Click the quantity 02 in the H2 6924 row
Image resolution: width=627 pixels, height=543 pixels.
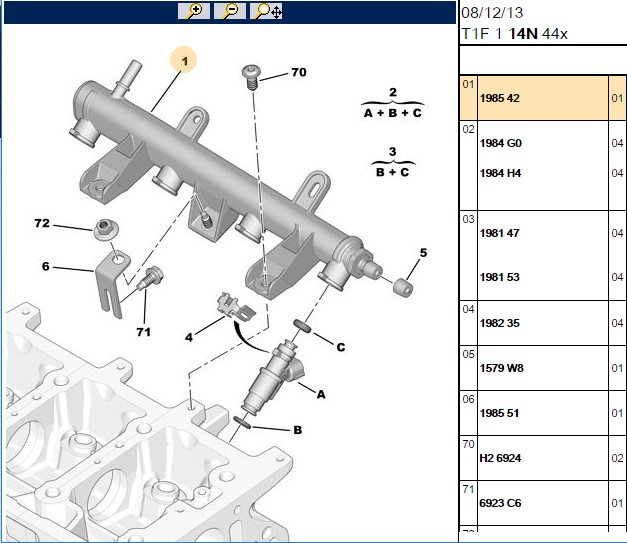(x=617, y=458)
